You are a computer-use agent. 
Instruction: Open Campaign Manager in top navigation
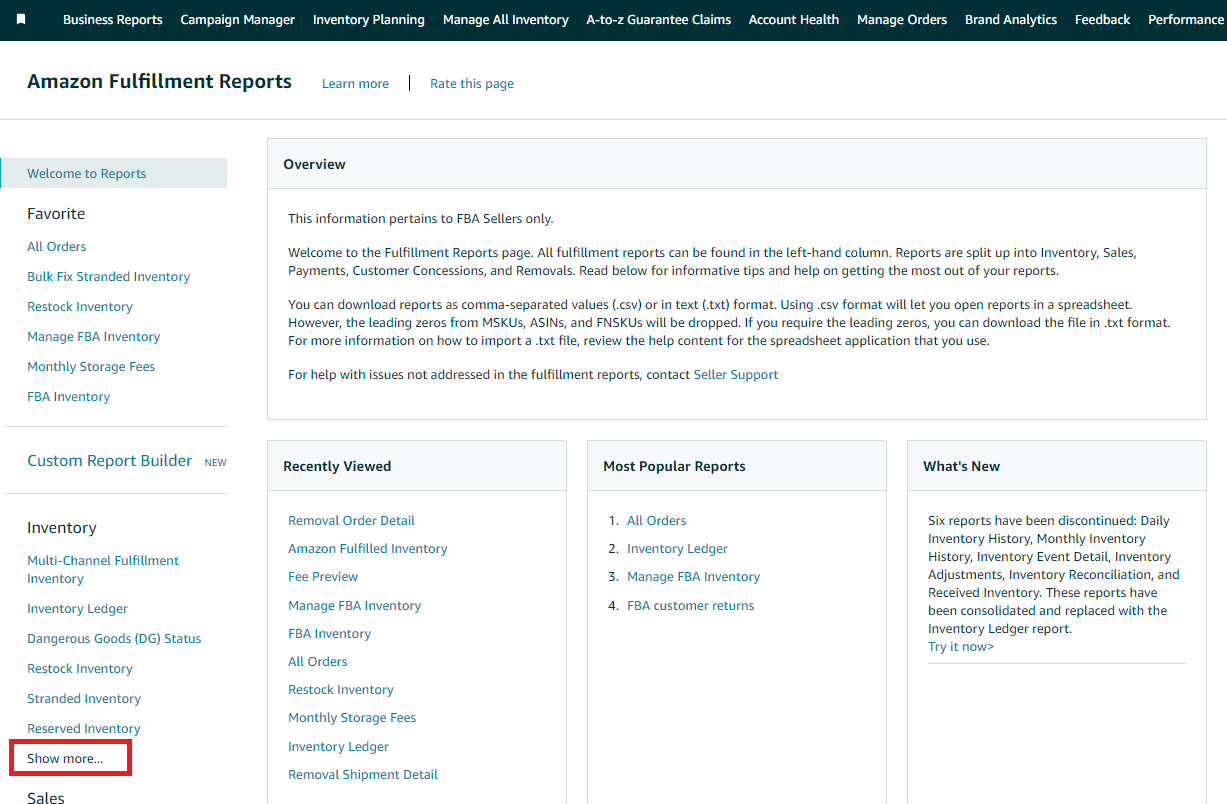(238, 19)
